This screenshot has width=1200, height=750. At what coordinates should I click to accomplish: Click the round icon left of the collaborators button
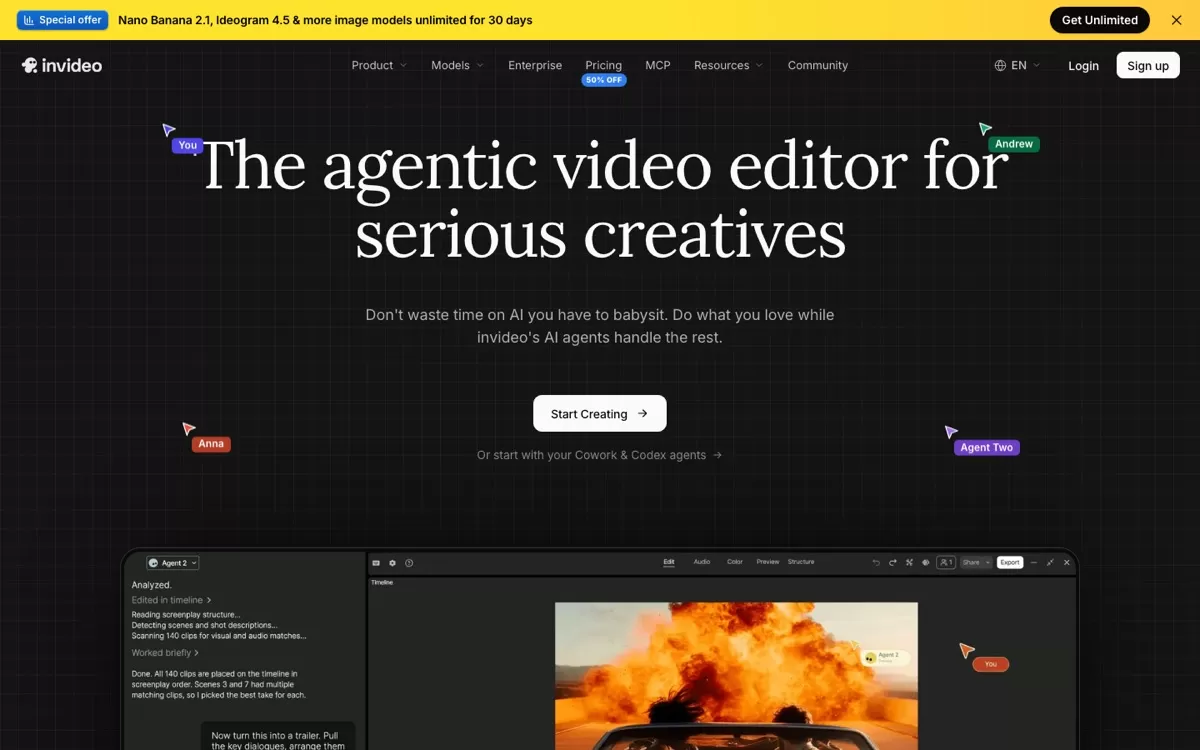[925, 563]
